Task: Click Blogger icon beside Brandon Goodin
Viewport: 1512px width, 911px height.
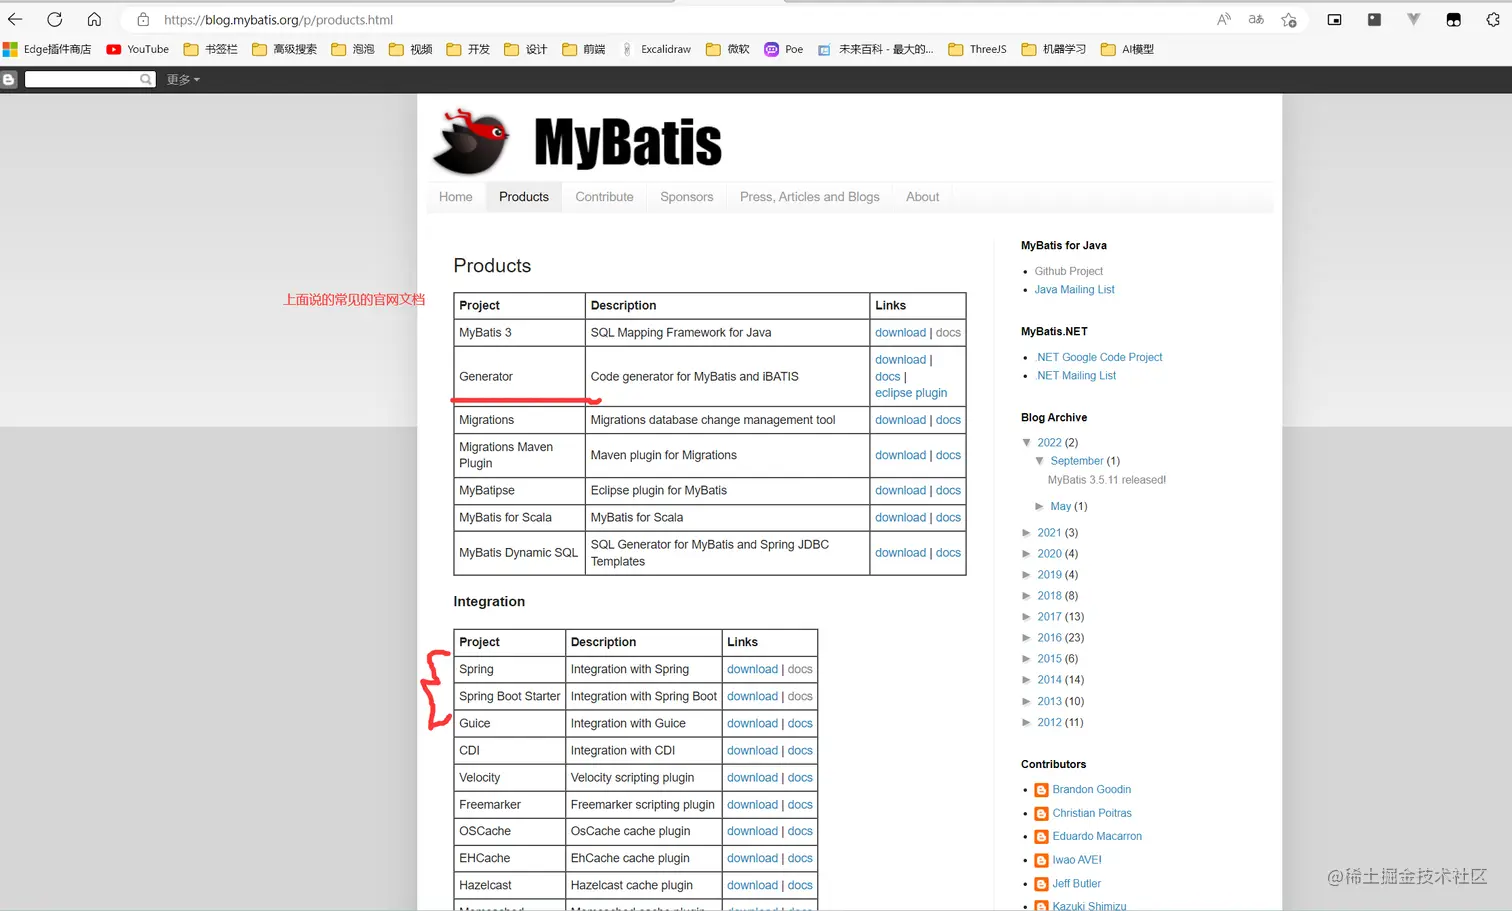Action: coord(1041,790)
